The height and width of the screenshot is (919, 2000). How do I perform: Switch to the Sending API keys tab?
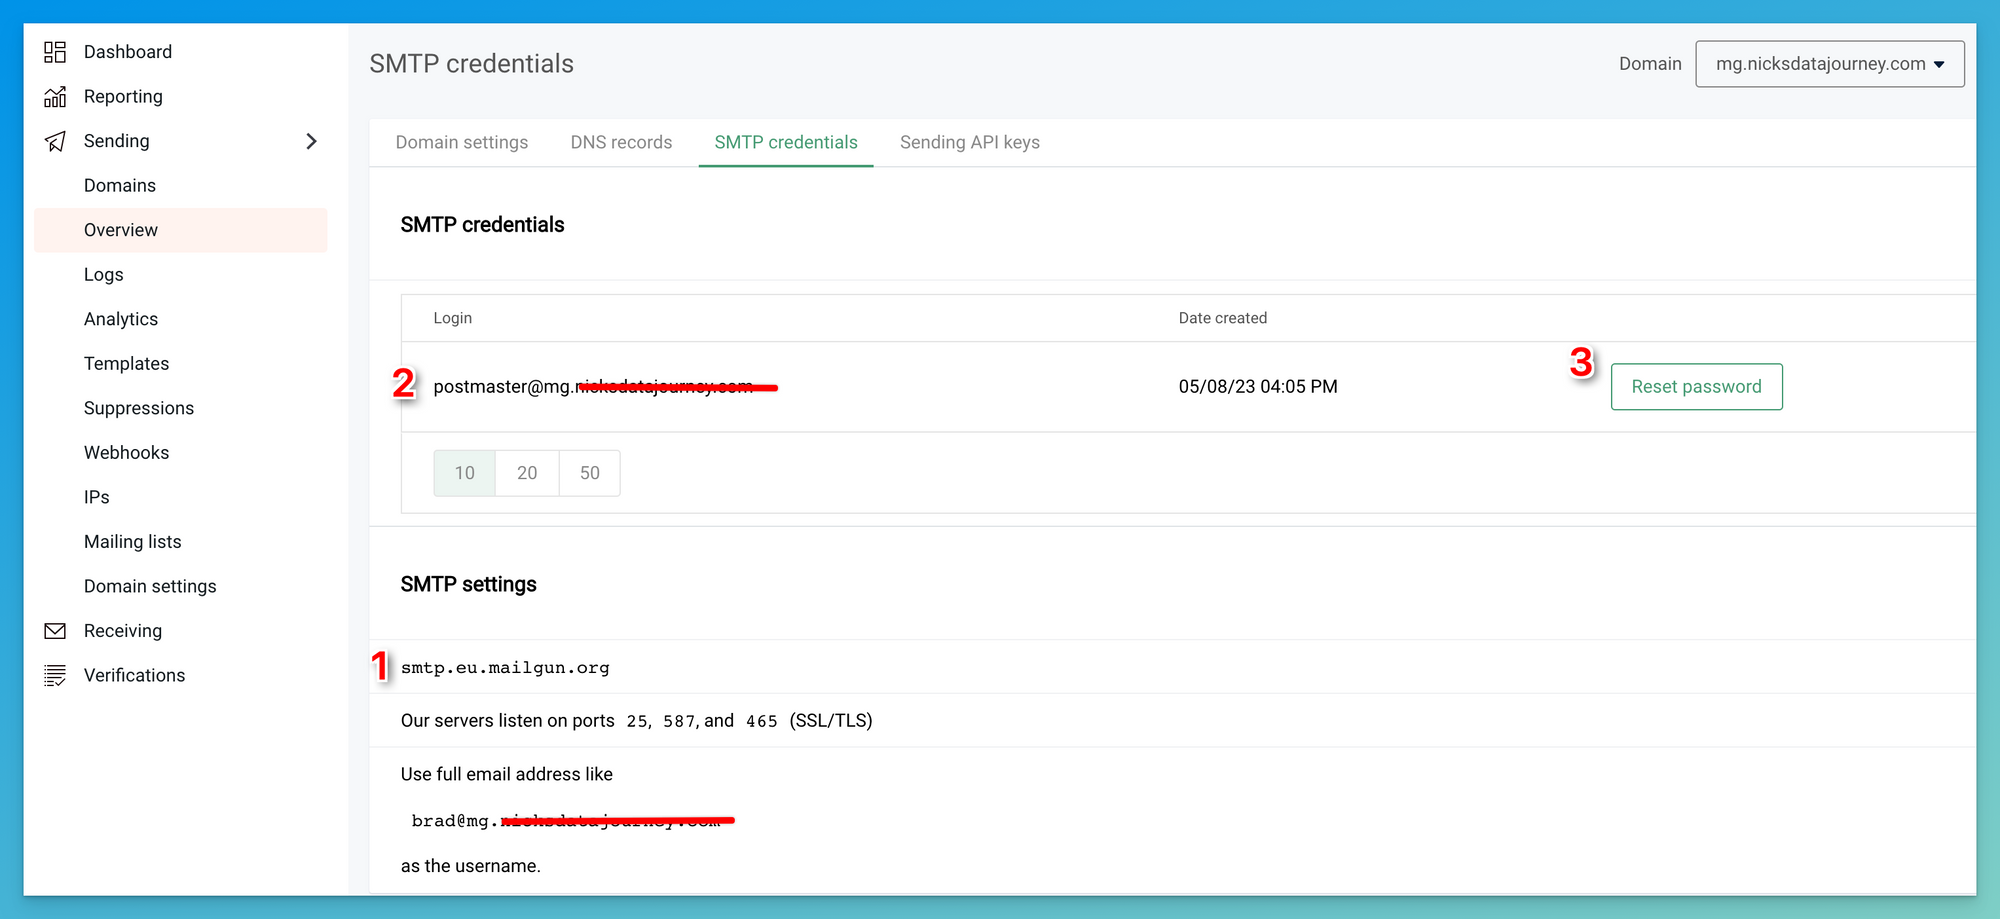[x=970, y=142]
